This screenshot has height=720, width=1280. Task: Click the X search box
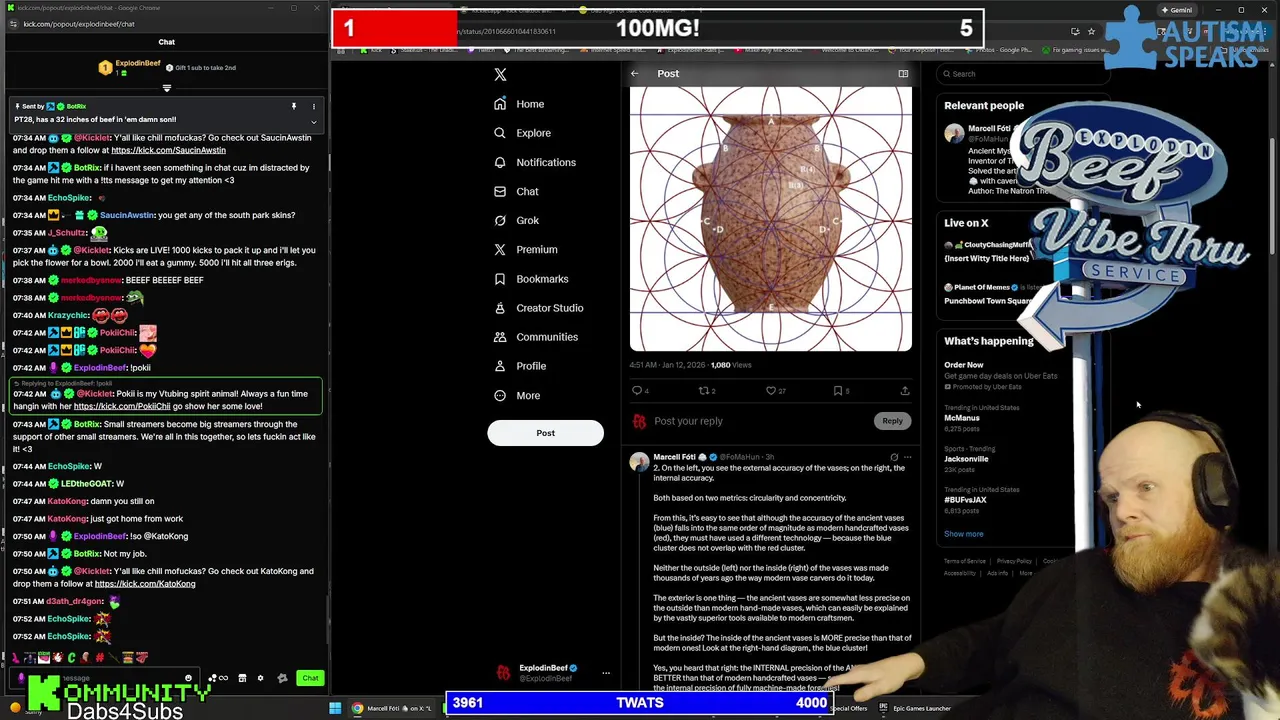pyautogui.click(x=1024, y=74)
